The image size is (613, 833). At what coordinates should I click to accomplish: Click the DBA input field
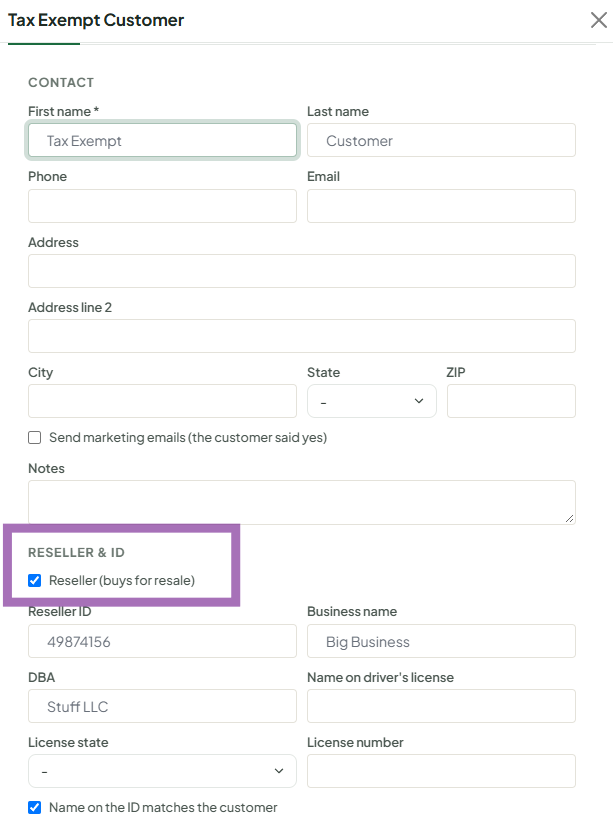pos(163,707)
